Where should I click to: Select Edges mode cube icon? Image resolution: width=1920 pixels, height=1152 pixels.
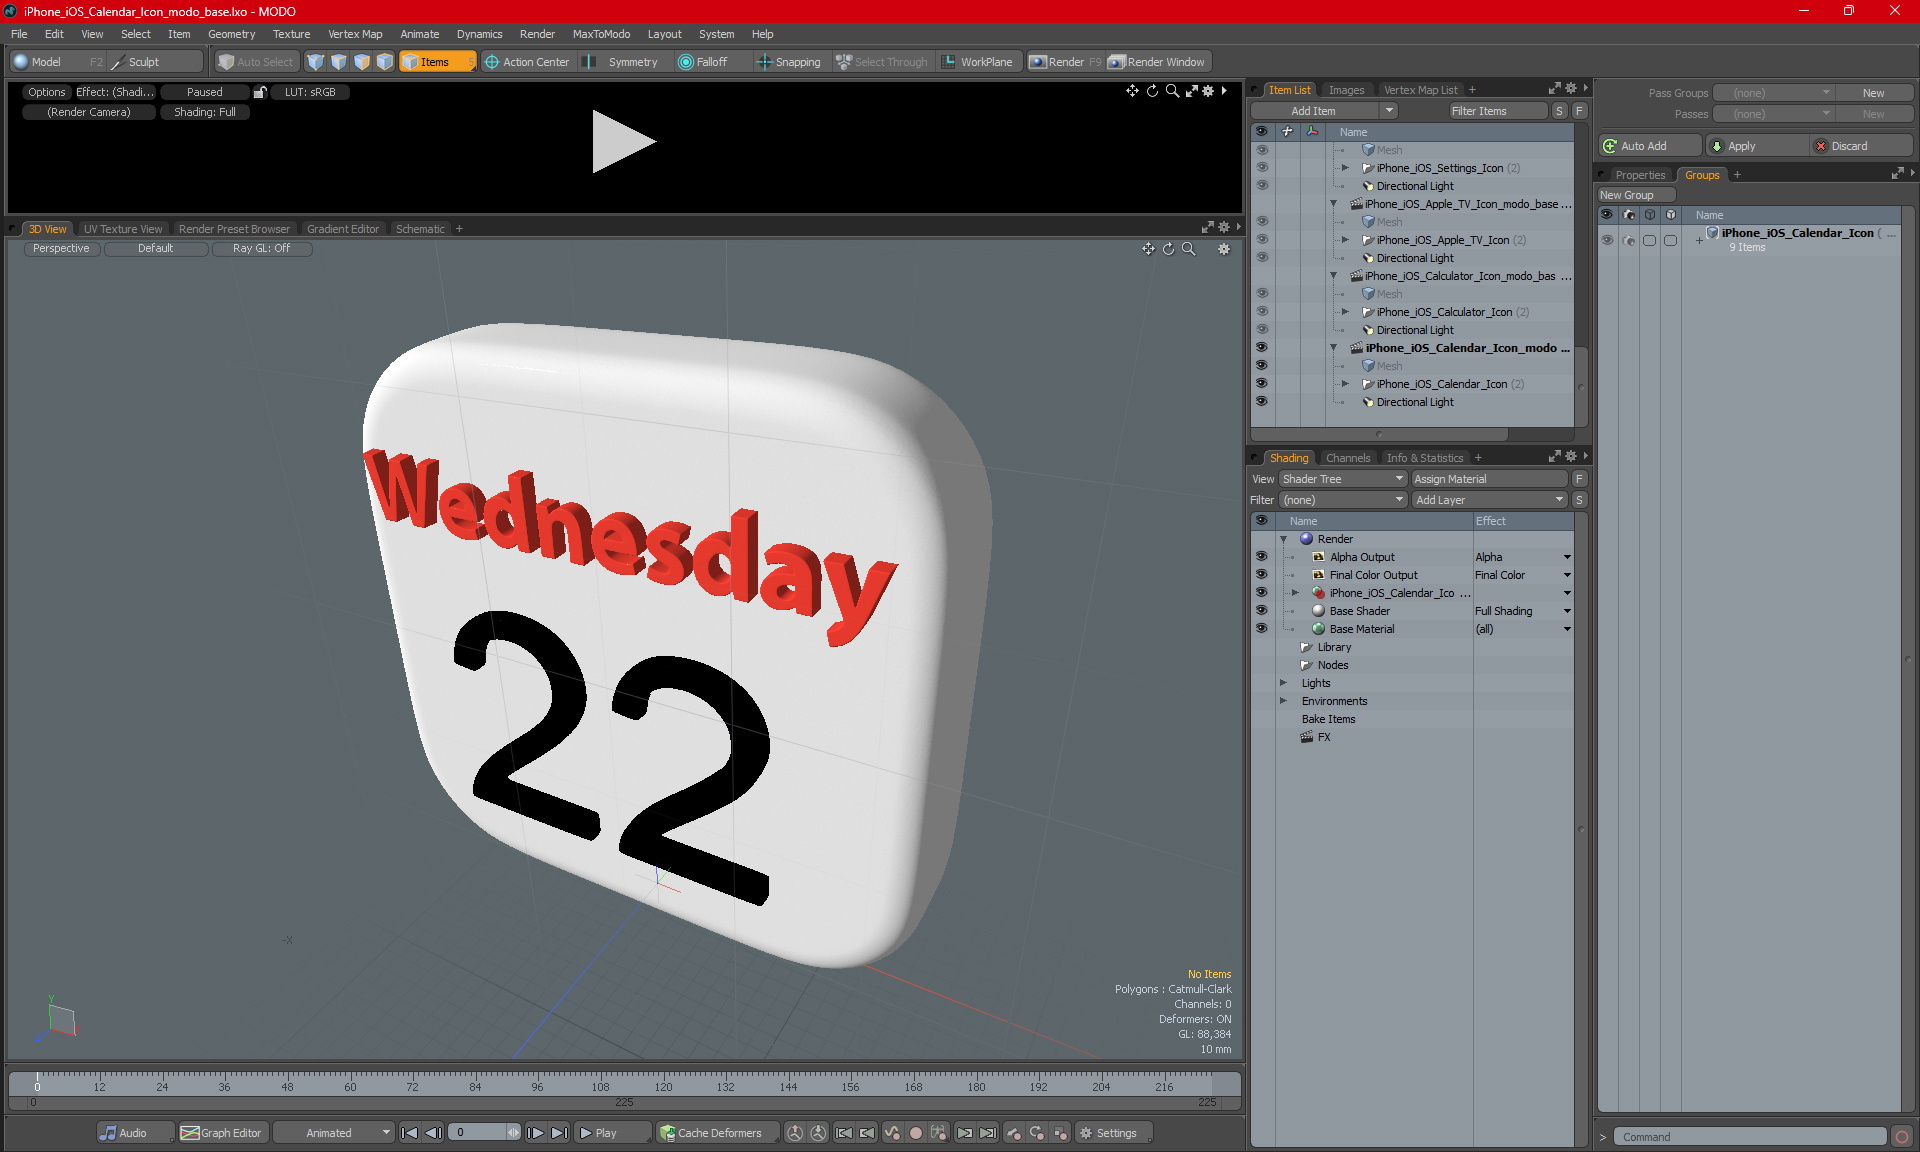pyautogui.click(x=339, y=62)
